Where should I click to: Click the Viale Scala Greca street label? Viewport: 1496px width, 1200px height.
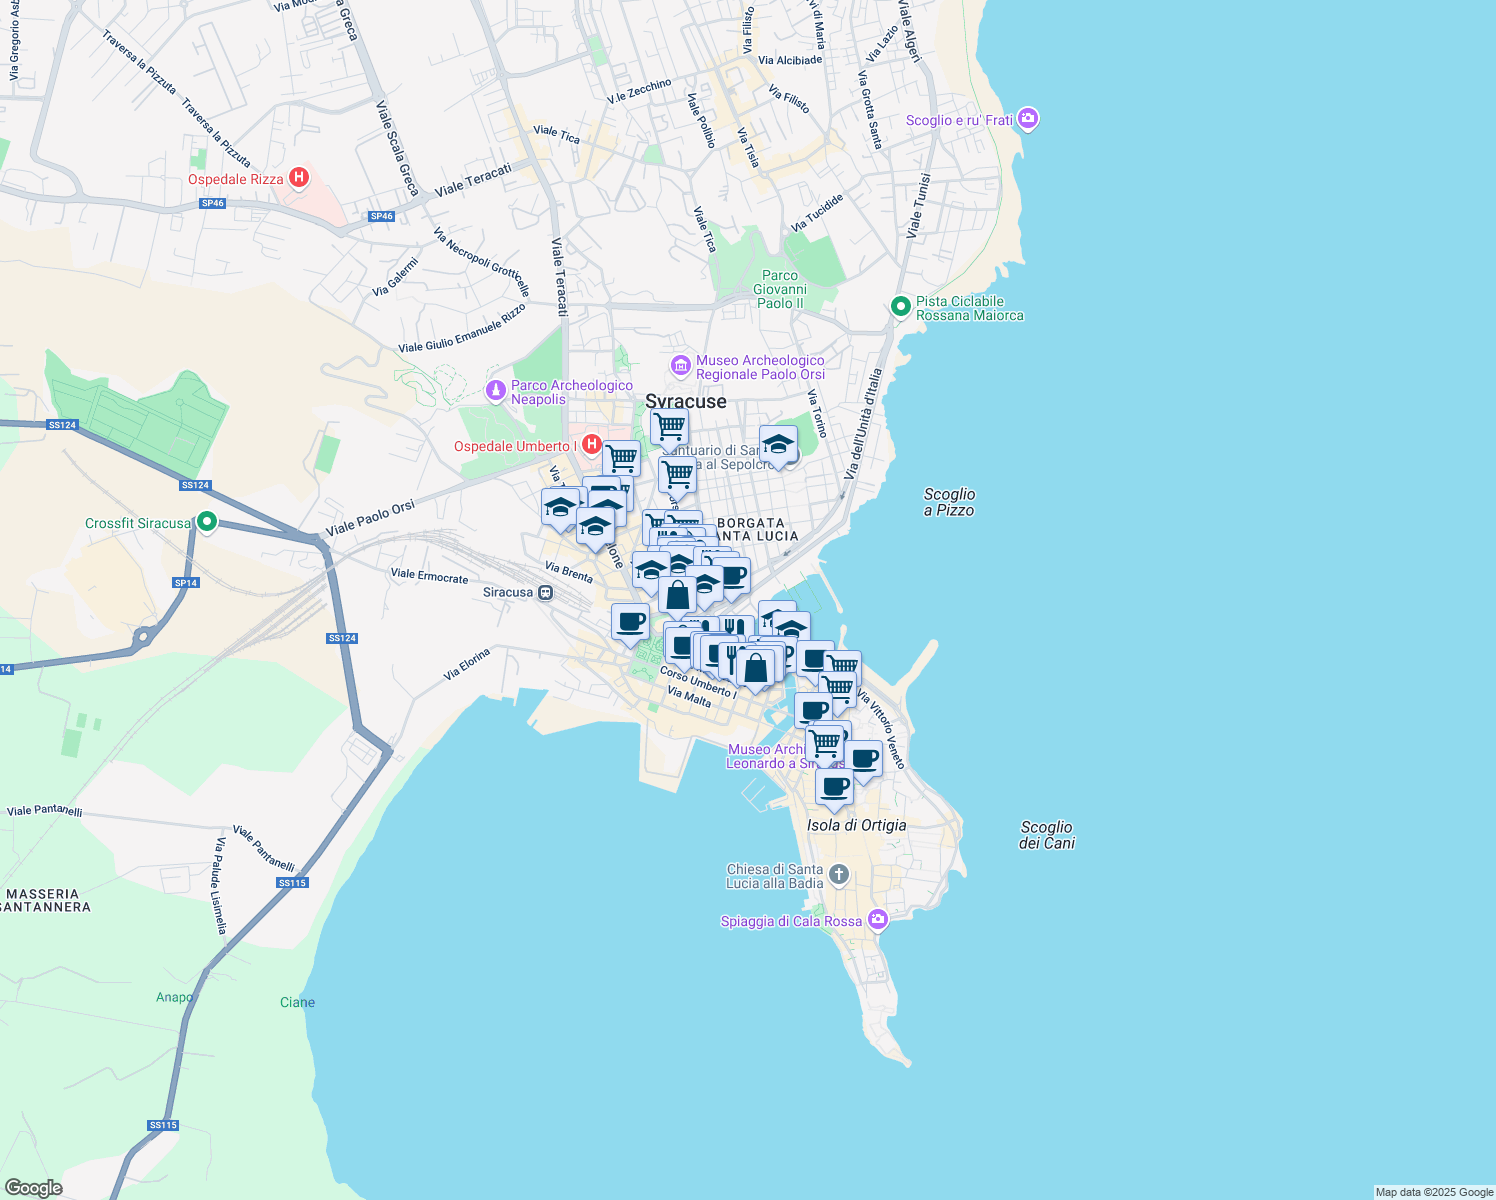(397, 148)
